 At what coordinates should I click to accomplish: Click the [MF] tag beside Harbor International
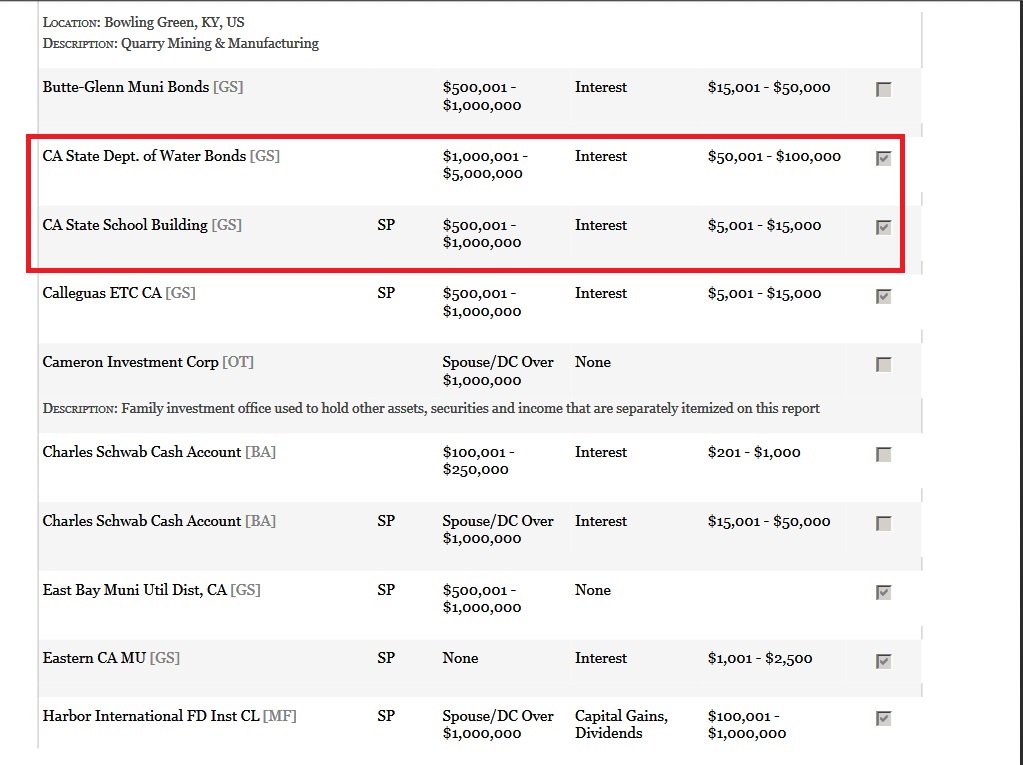coord(280,716)
